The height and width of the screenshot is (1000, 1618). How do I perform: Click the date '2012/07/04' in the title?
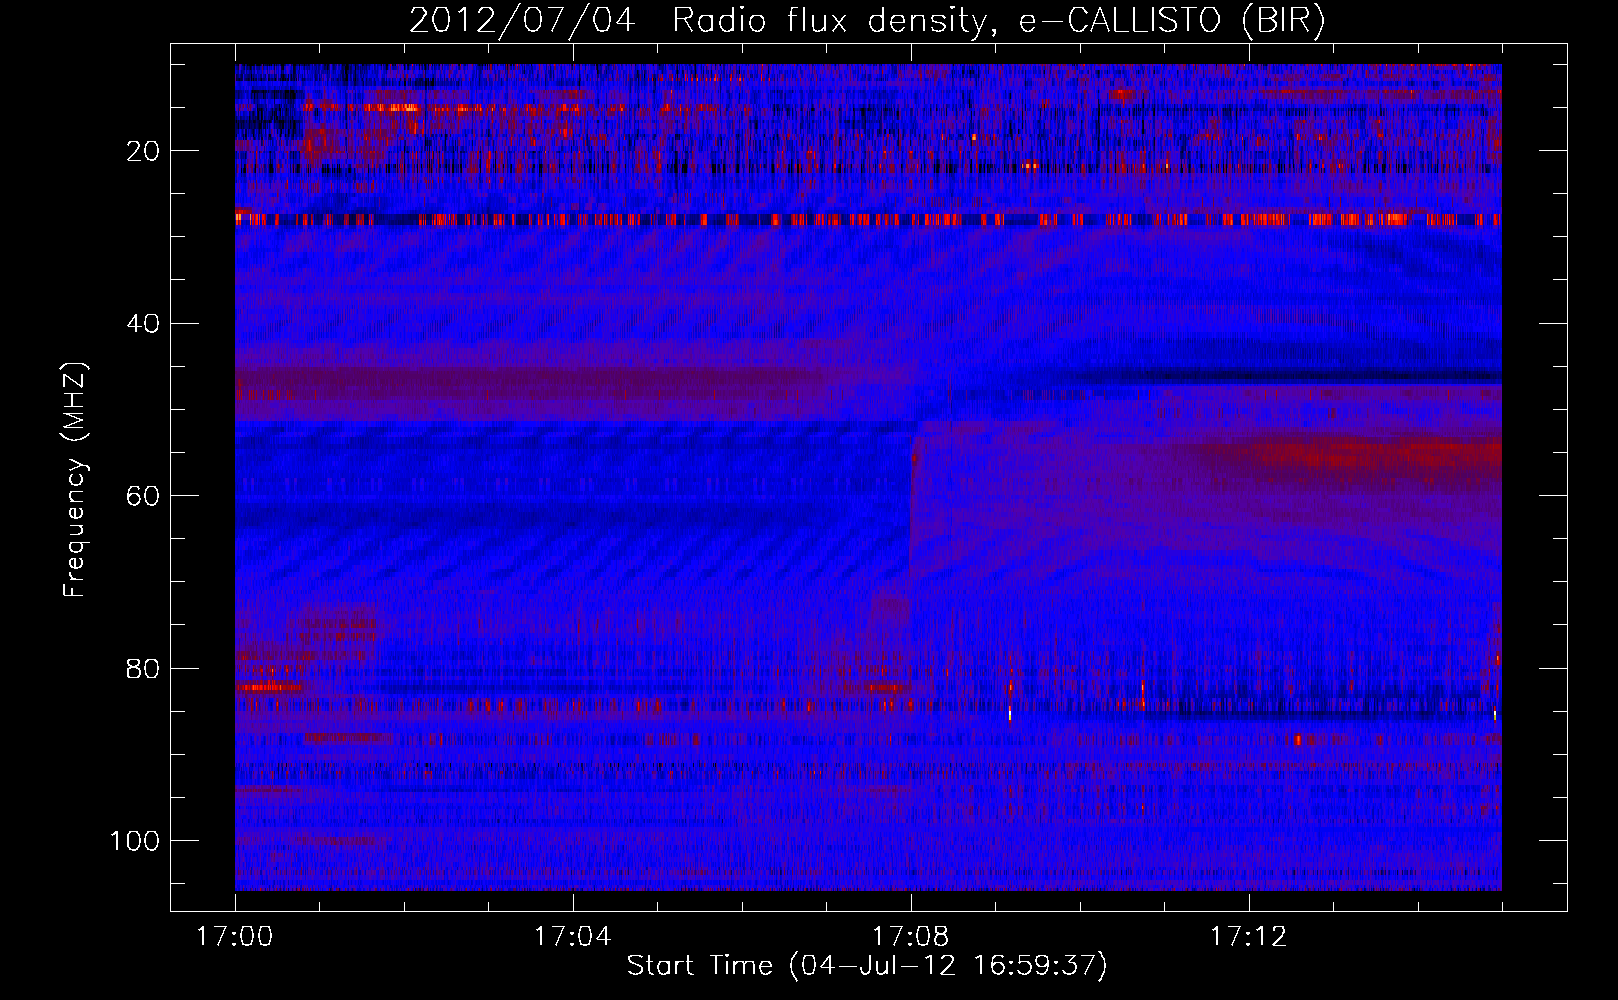pyautogui.click(x=522, y=21)
